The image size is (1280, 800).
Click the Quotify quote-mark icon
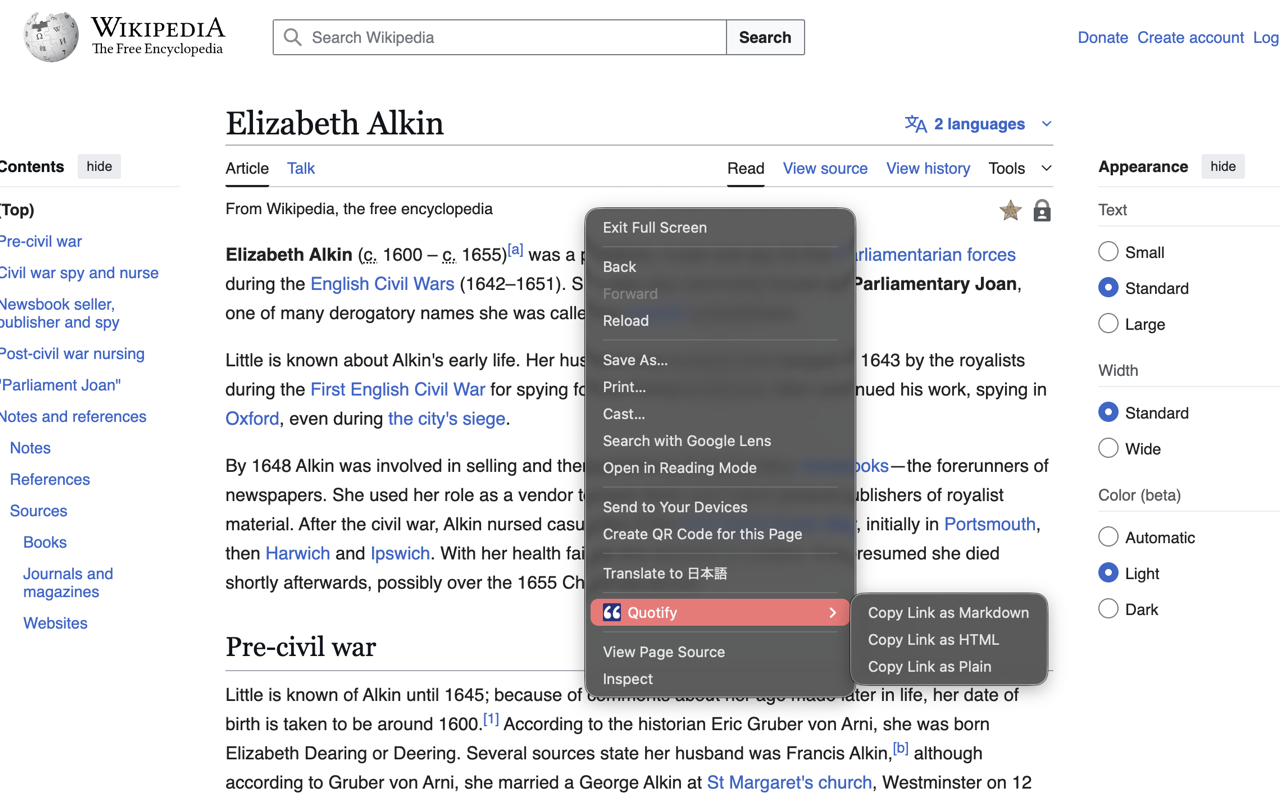[612, 613]
